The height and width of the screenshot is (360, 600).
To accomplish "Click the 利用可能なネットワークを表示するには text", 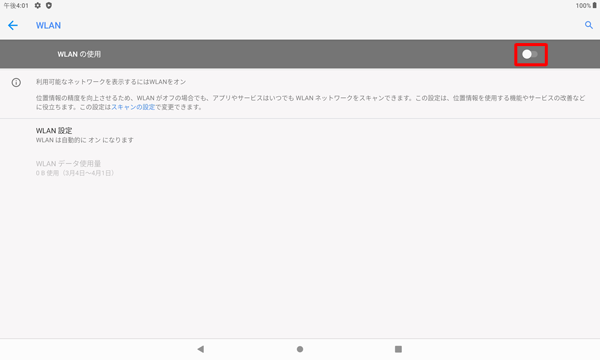I will point(92,82).
